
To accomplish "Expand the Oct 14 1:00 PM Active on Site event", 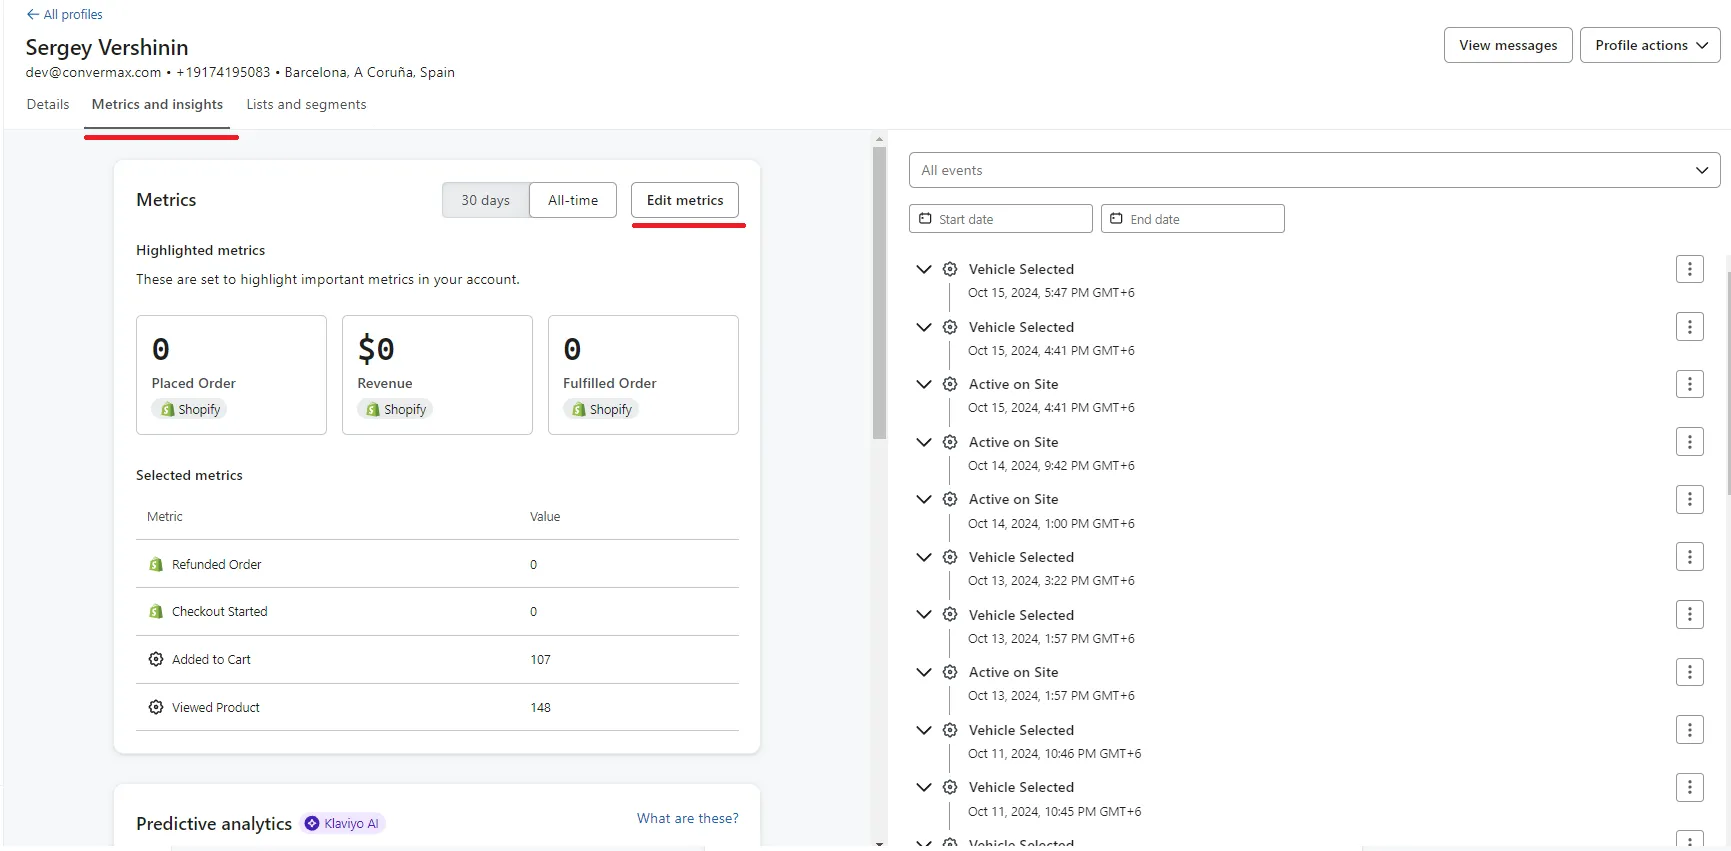I will pyautogui.click(x=924, y=499).
